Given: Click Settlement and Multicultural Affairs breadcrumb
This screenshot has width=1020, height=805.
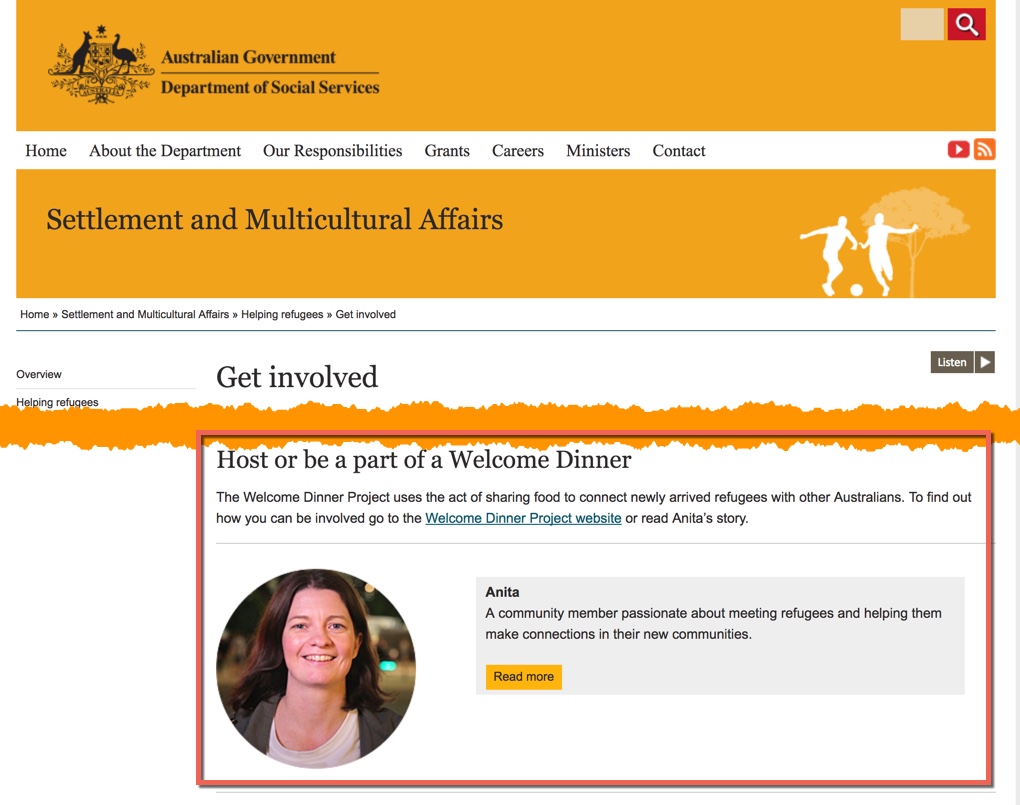Looking at the screenshot, I should click(x=145, y=314).
